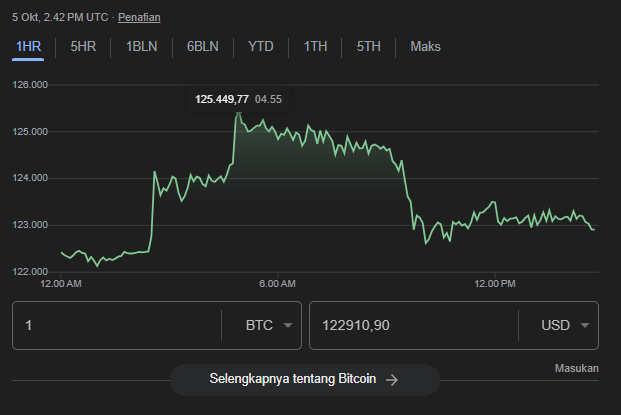The height and width of the screenshot is (415, 621).
Task: Show the 1BLN chart range
Action: pyautogui.click(x=141, y=46)
